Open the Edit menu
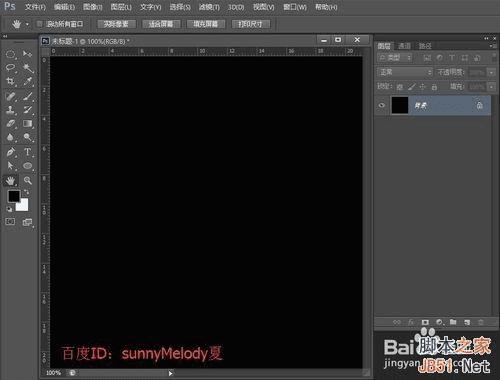The height and width of the screenshot is (380, 500). click(x=64, y=7)
